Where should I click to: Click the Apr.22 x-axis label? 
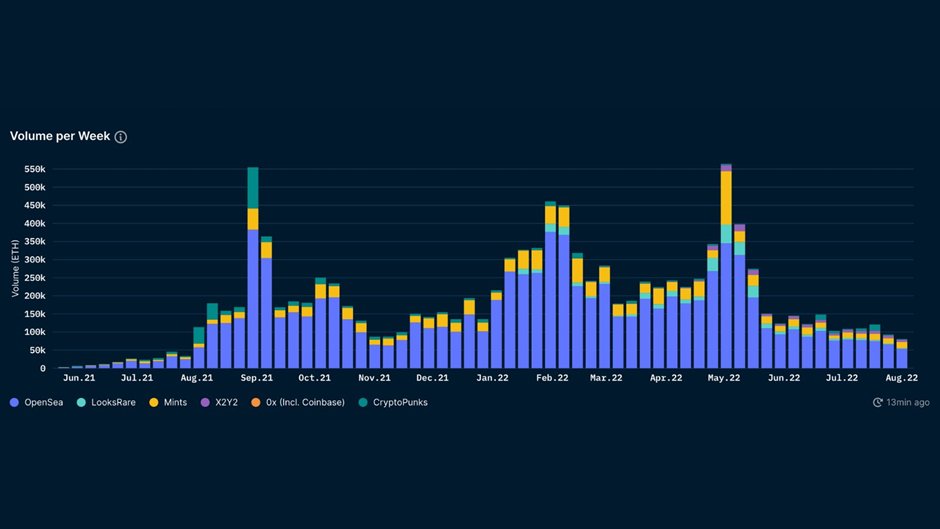[666, 378]
